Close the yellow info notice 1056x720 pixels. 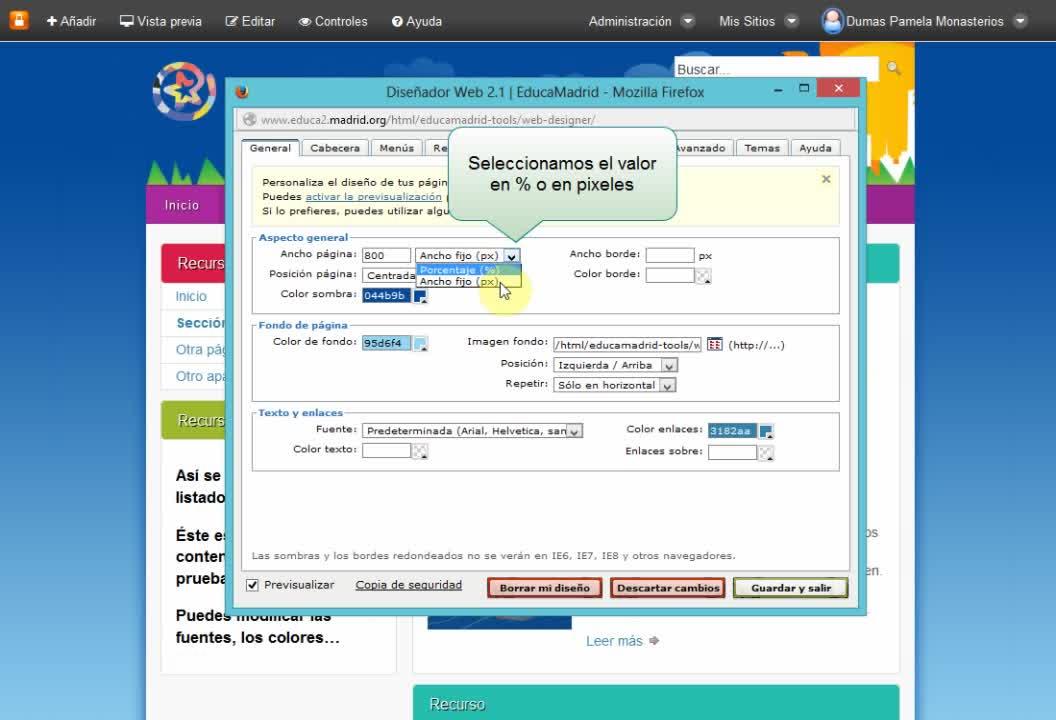[x=826, y=179]
